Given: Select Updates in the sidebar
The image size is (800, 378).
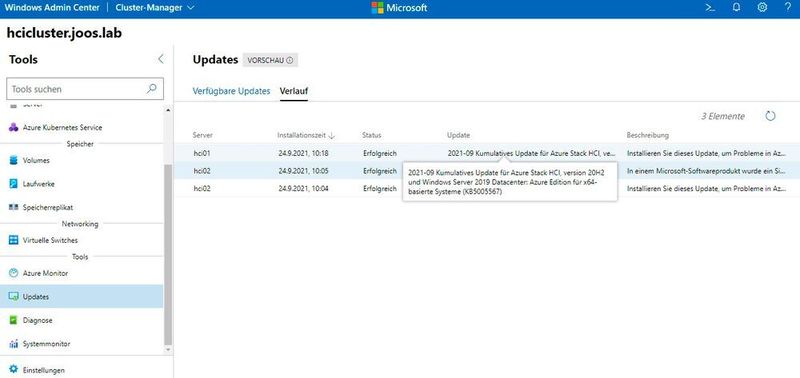Looking at the screenshot, I should pyautogui.click(x=82, y=296).
